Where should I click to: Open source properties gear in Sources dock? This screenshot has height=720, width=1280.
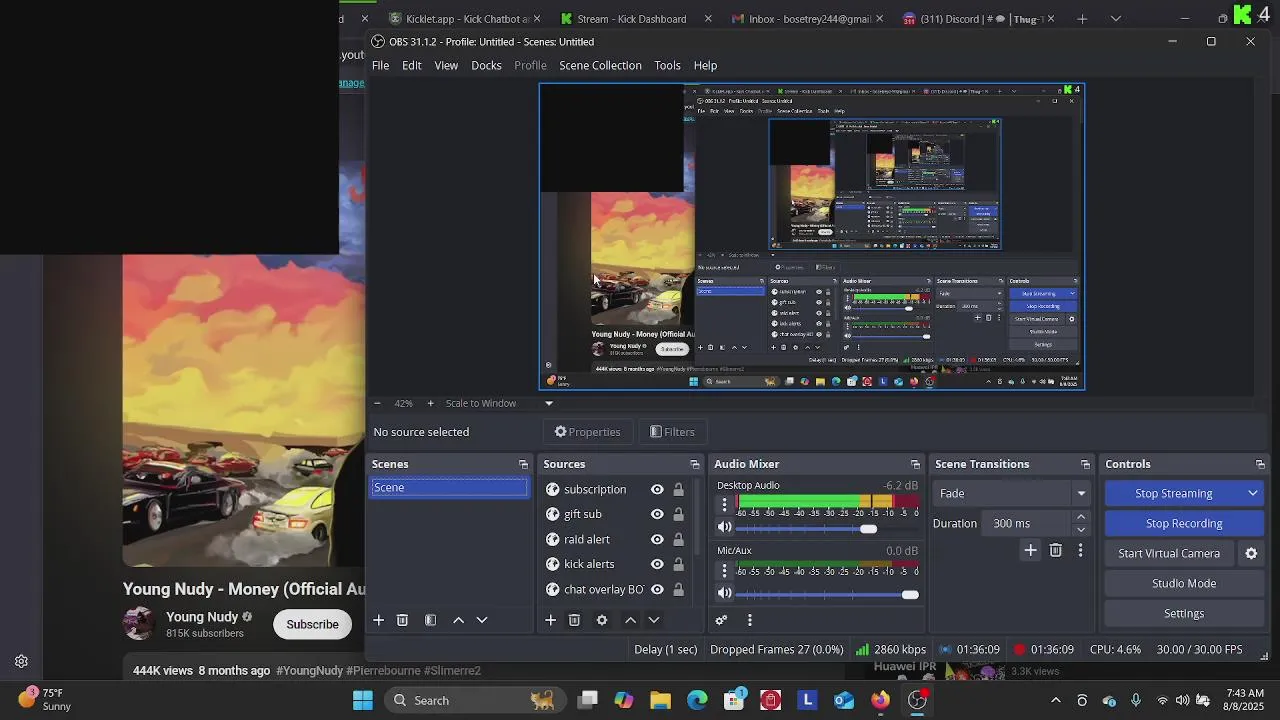pyautogui.click(x=602, y=620)
